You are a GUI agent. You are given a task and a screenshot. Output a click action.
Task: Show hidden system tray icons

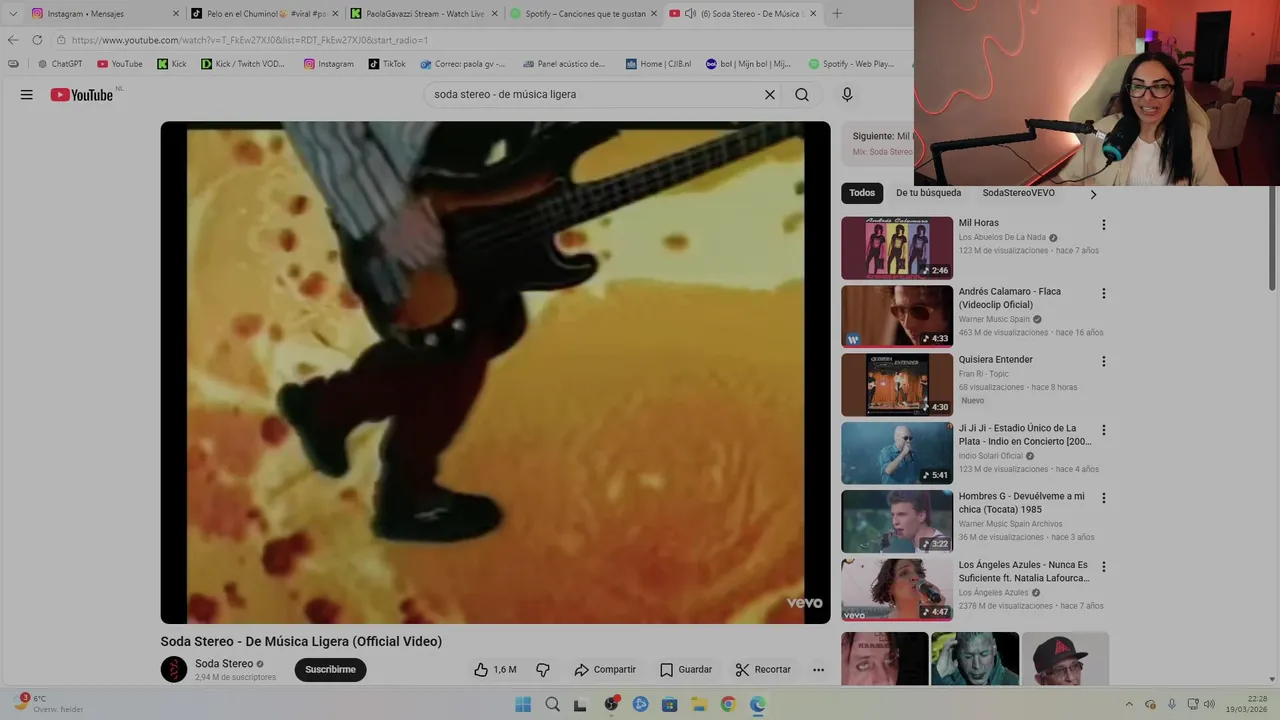(1129, 704)
